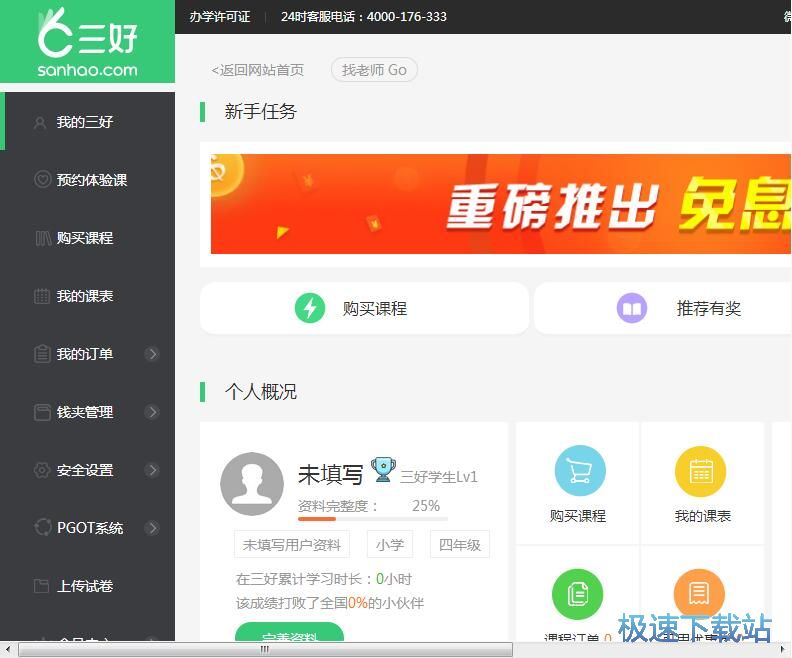Click the Sanhao logo
The height and width of the screenshot is (658, 792).
[87, 42]
